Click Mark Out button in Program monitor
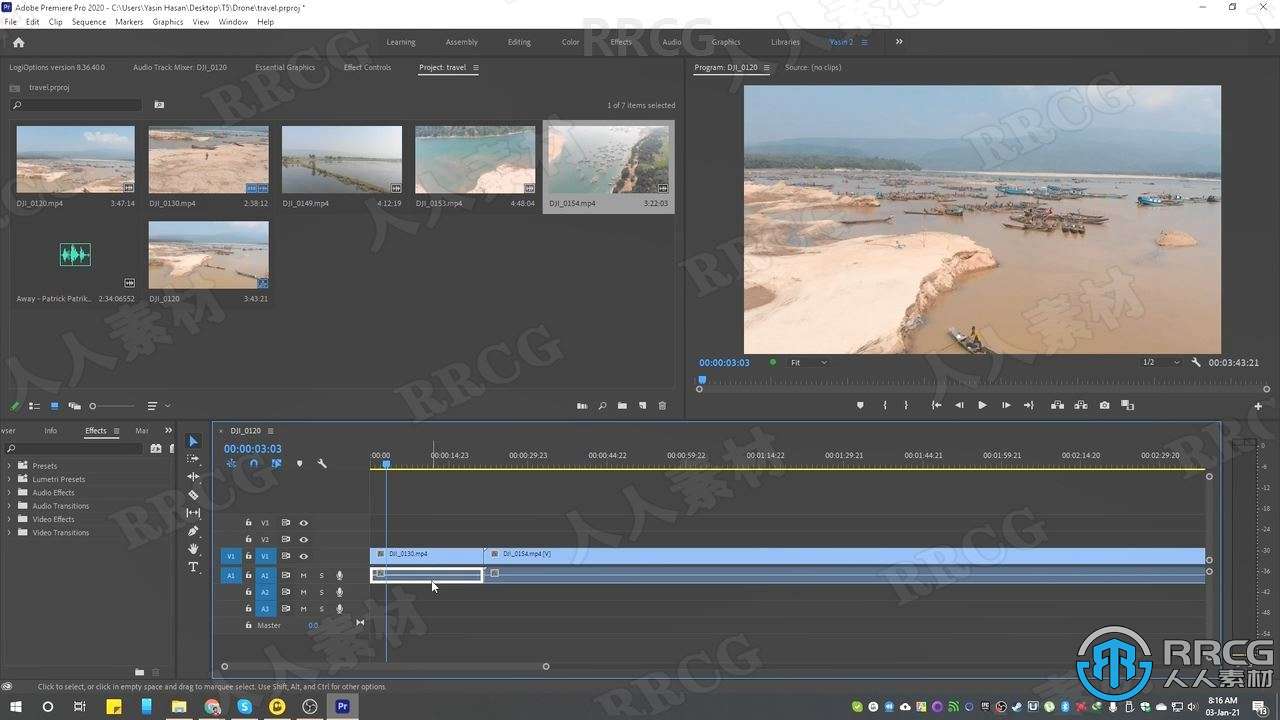The width and height of the screenshot is (1280, 720). click(x=906, y=405)
